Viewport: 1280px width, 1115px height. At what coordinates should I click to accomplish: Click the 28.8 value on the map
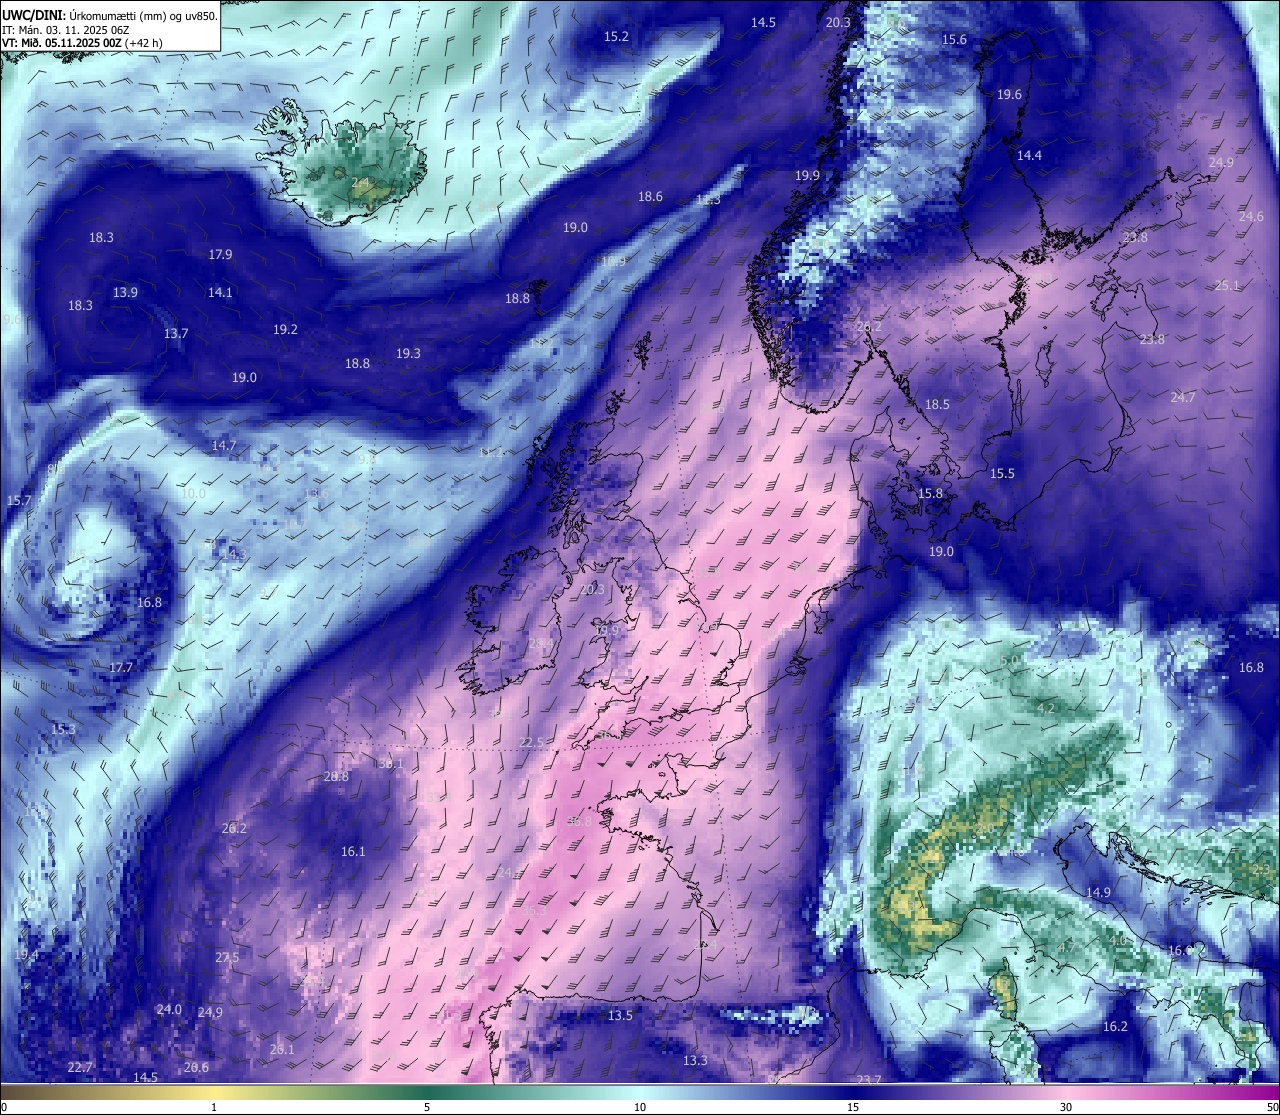pos(336,777)
